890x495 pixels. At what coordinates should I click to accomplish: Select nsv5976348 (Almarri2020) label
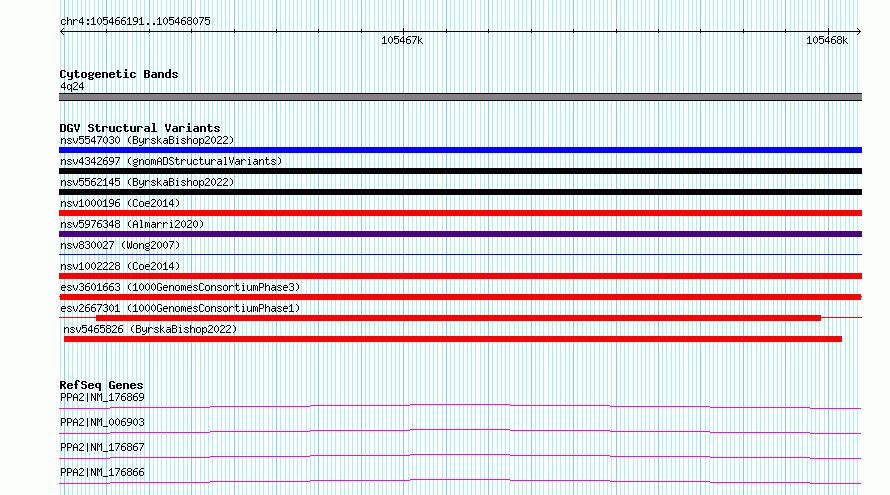point(132,224)
